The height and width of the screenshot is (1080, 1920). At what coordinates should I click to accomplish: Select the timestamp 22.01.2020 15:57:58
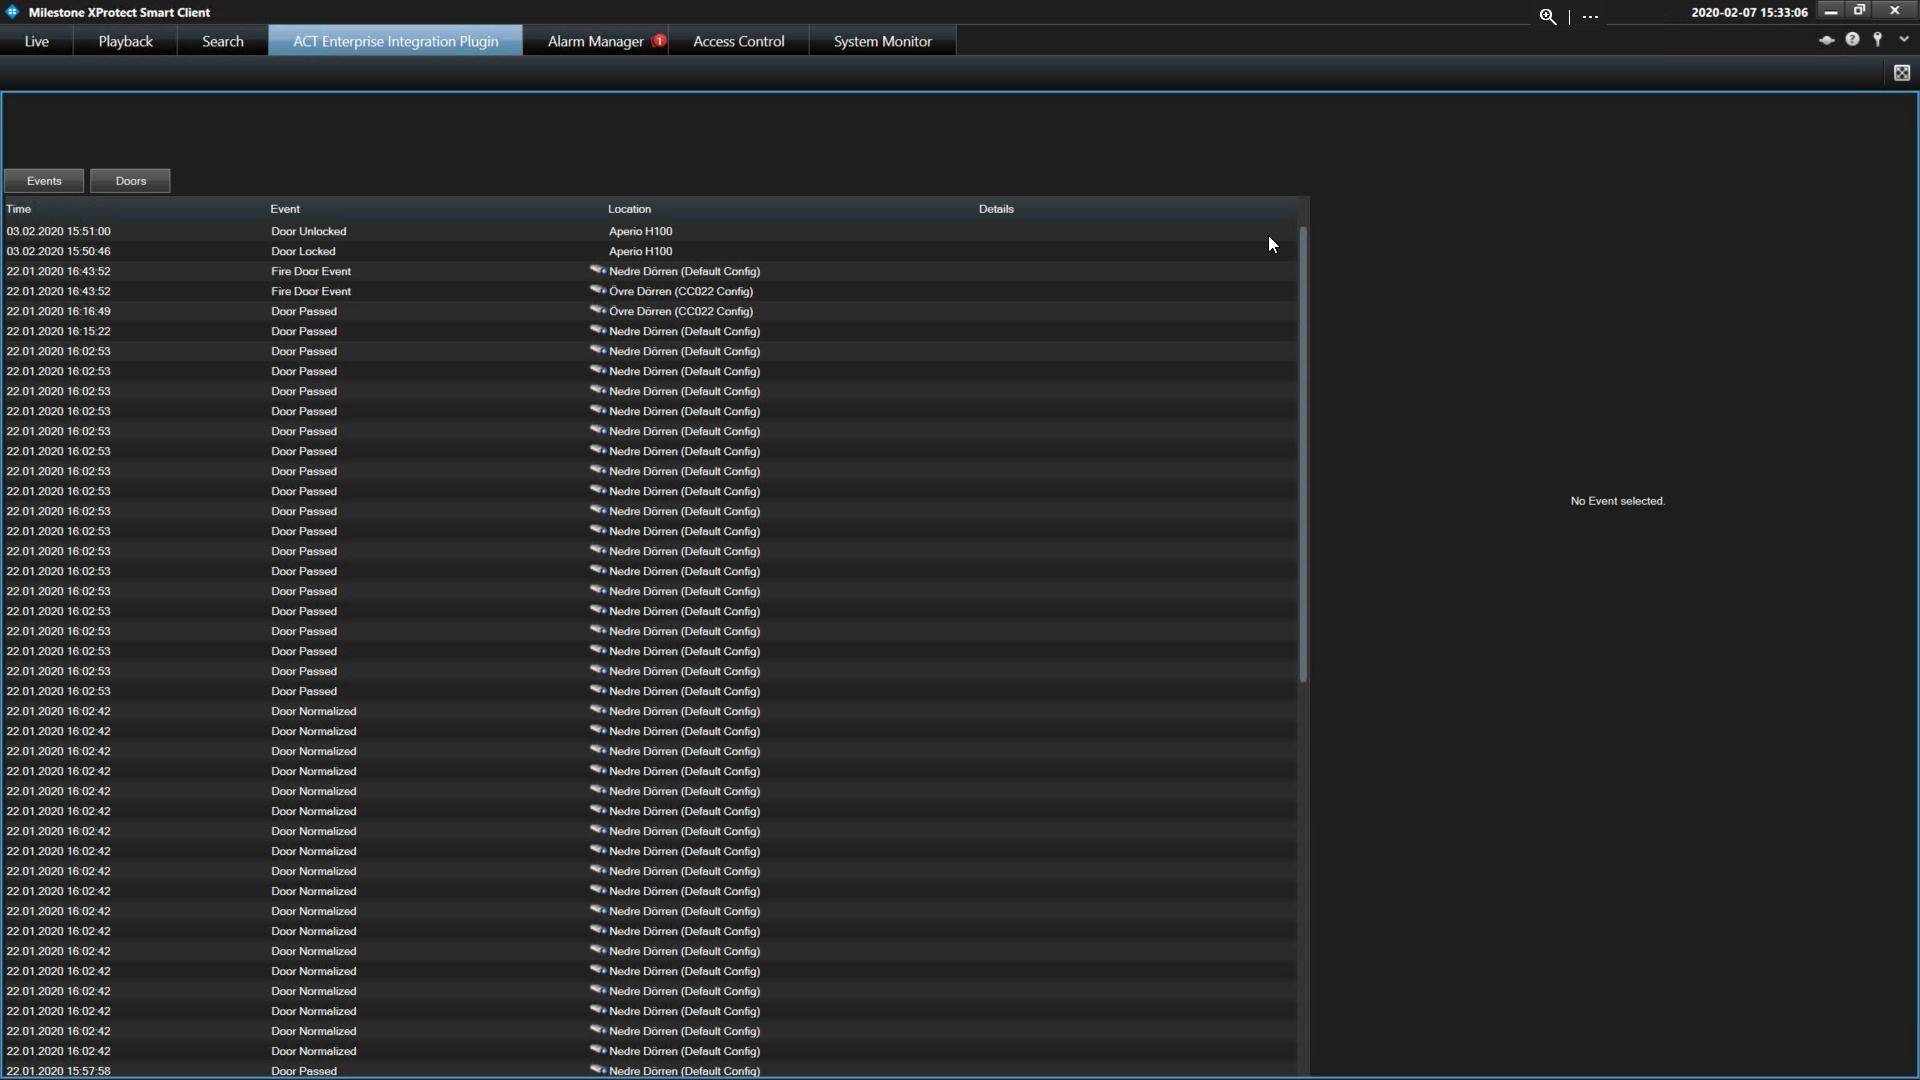(x=59, y=1071)
